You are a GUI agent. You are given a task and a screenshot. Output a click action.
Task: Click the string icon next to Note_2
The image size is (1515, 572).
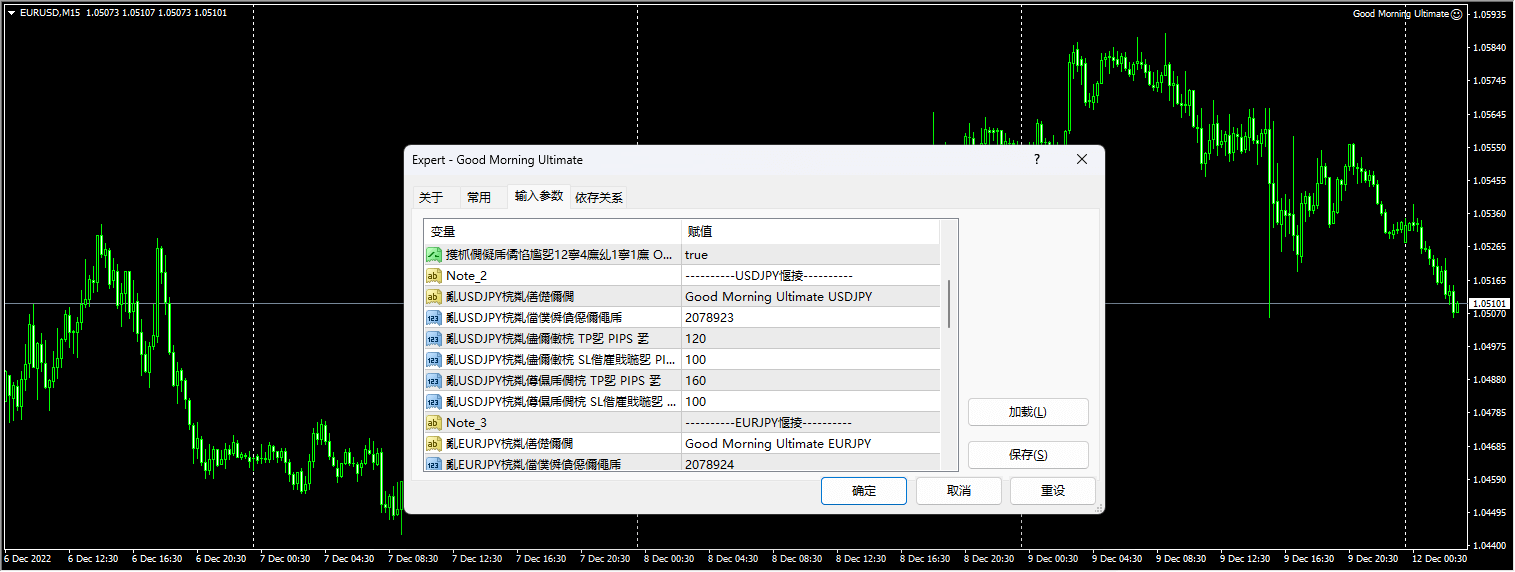tap(434, 276)
